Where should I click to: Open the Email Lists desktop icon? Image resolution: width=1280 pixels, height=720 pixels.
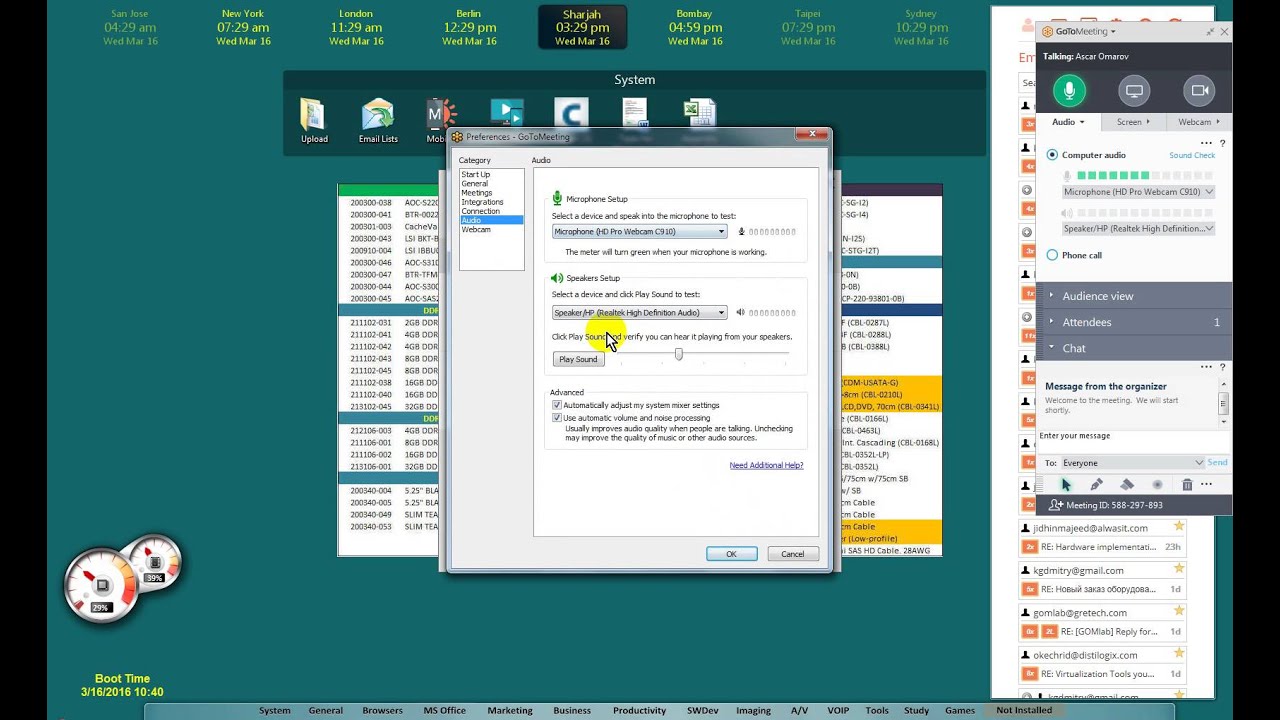[x=378, y=121]
